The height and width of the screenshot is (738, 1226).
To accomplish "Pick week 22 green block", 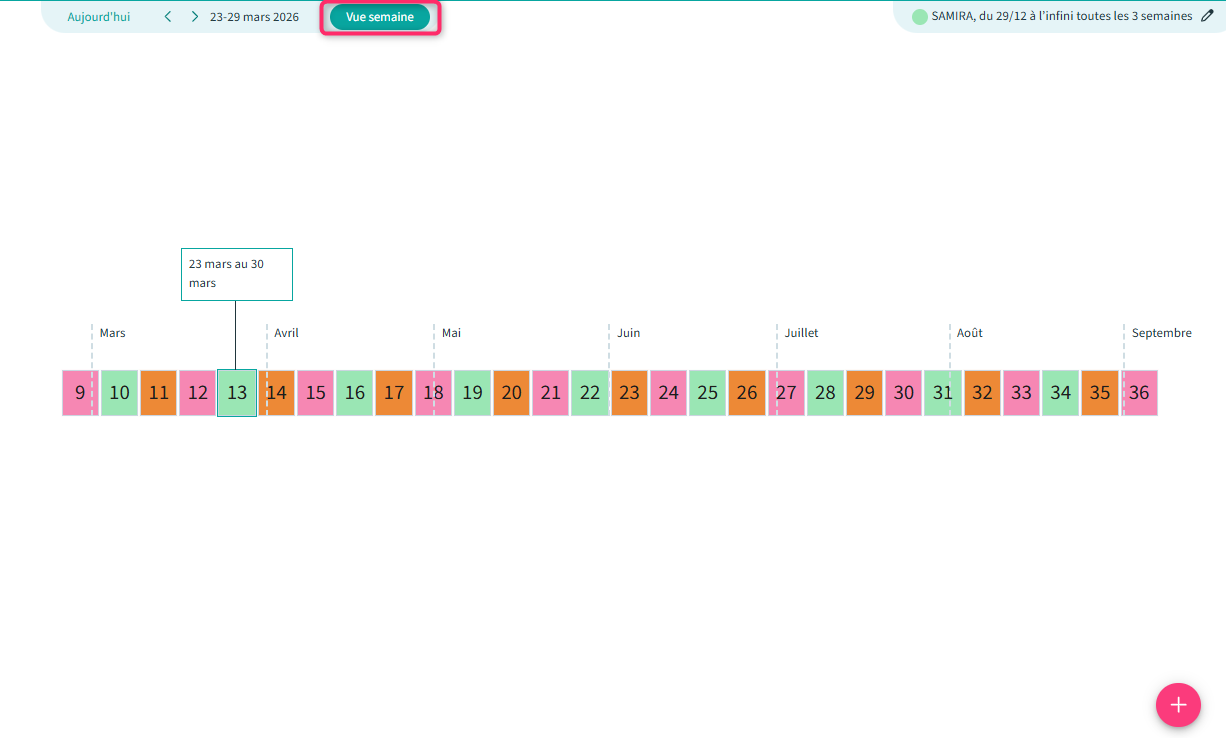I will click(x=590, y=393).
